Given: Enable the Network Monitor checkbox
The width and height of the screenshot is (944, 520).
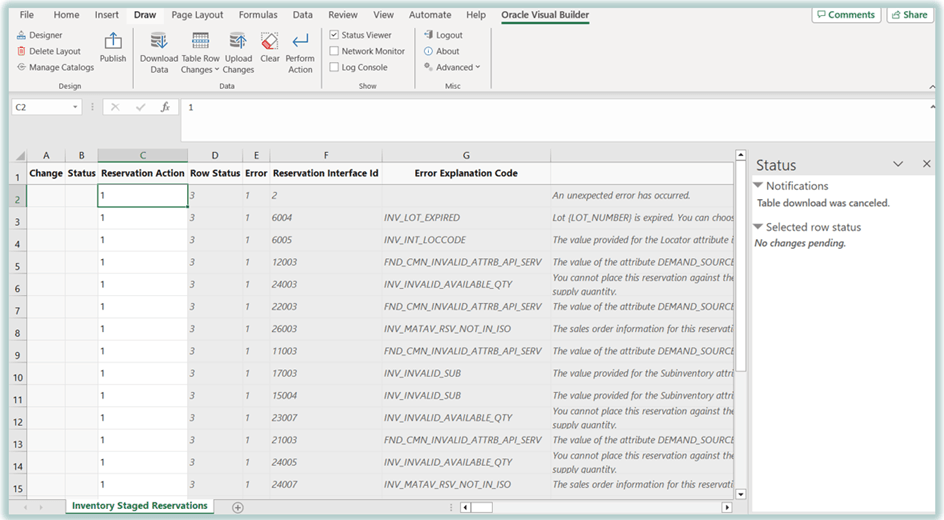Looking at the screenshot, I should pyautogui.click(x=334, y=51).
